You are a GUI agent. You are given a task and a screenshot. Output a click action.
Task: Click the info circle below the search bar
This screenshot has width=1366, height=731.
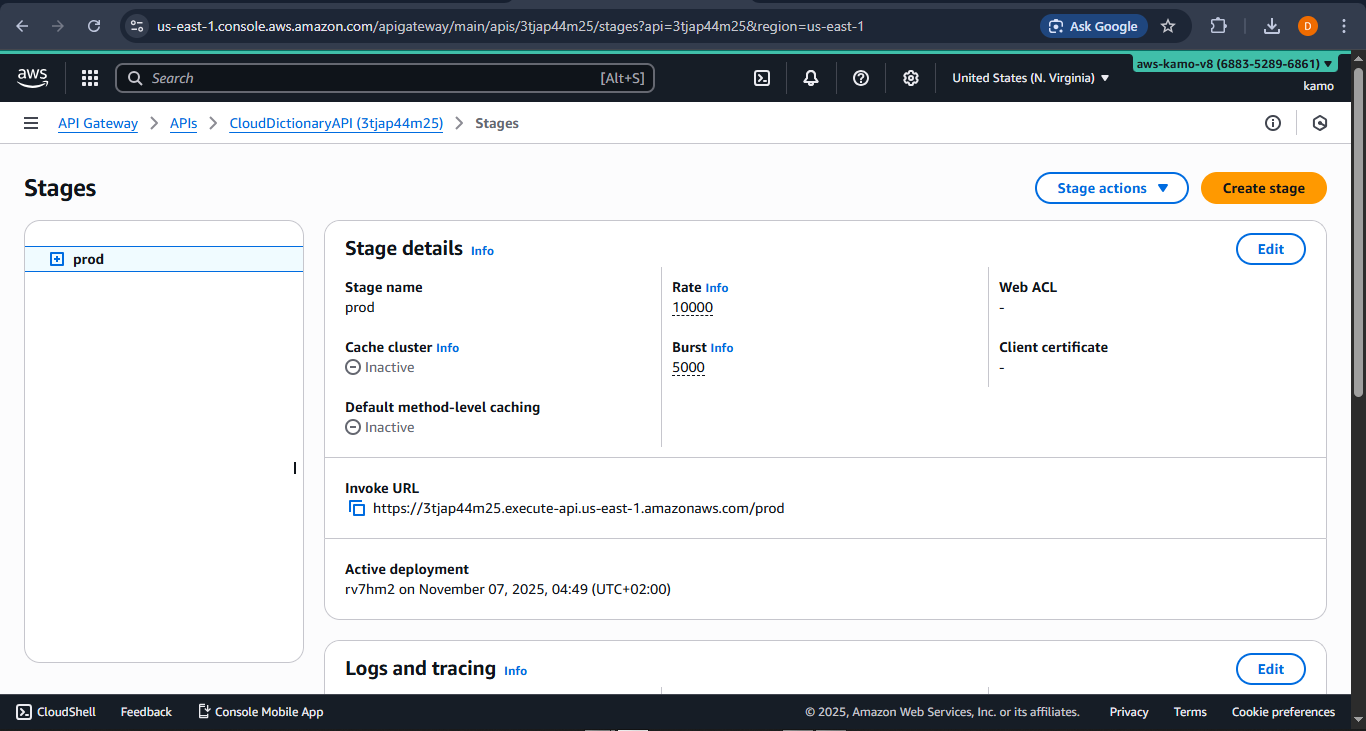pos(1272,122)
